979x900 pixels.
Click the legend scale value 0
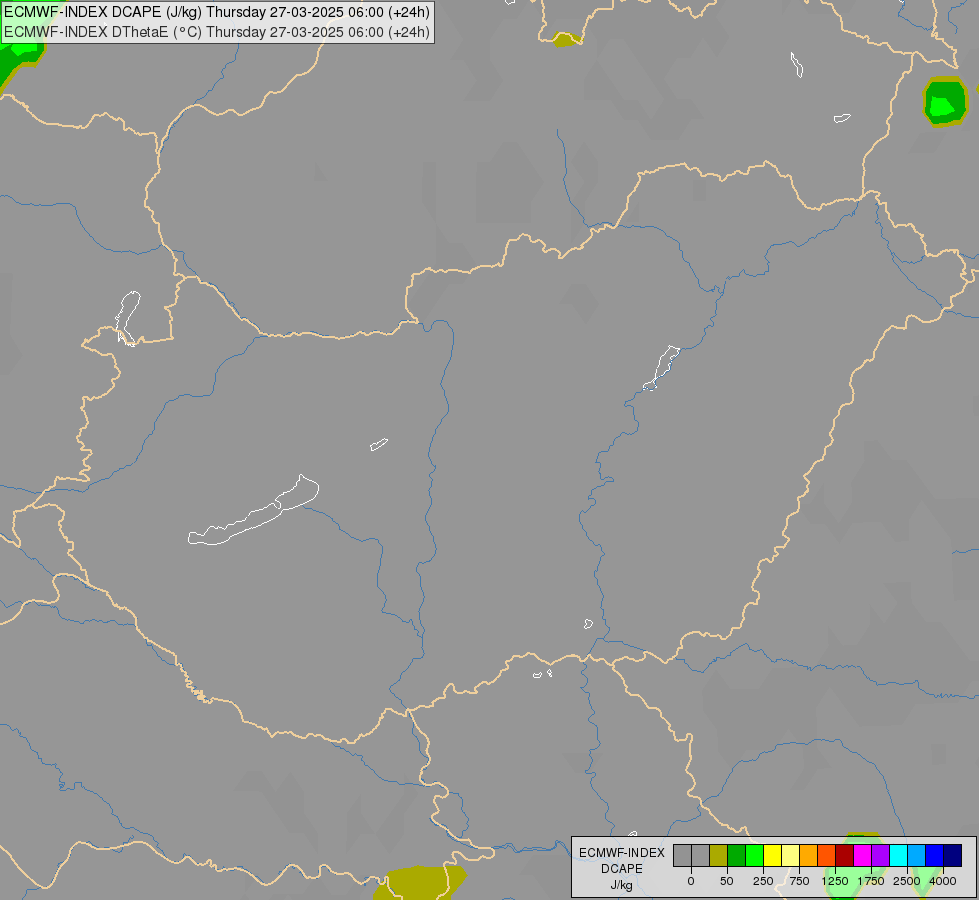pos(691,881)
